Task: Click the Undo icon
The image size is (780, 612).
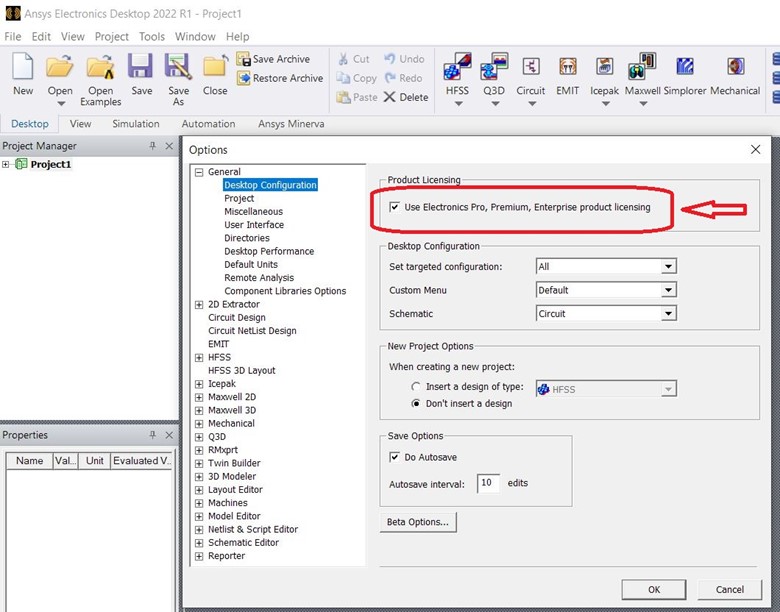Action: (390, 59)
